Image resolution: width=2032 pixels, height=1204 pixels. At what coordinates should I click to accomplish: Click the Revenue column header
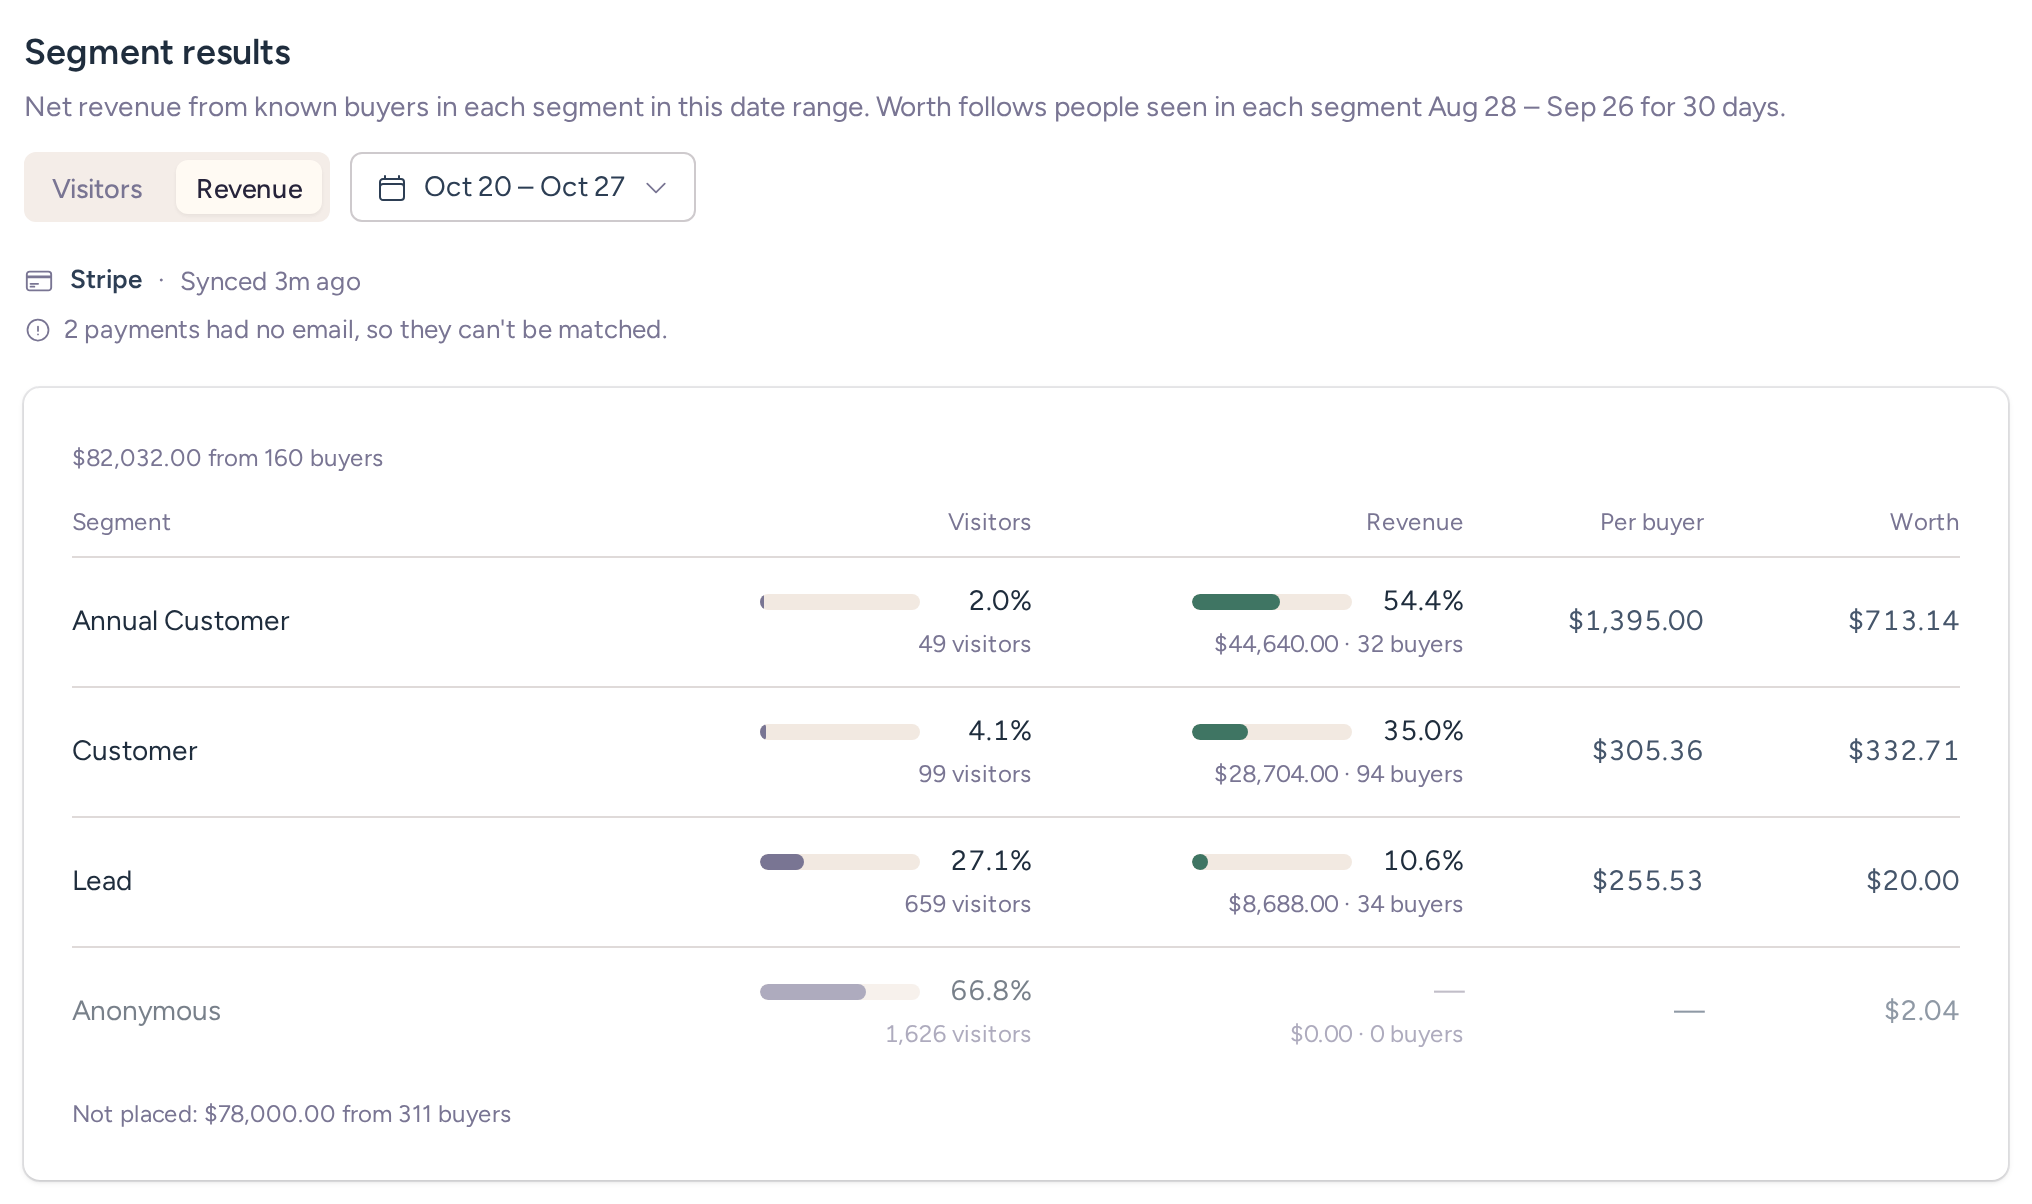(1414, 522)
